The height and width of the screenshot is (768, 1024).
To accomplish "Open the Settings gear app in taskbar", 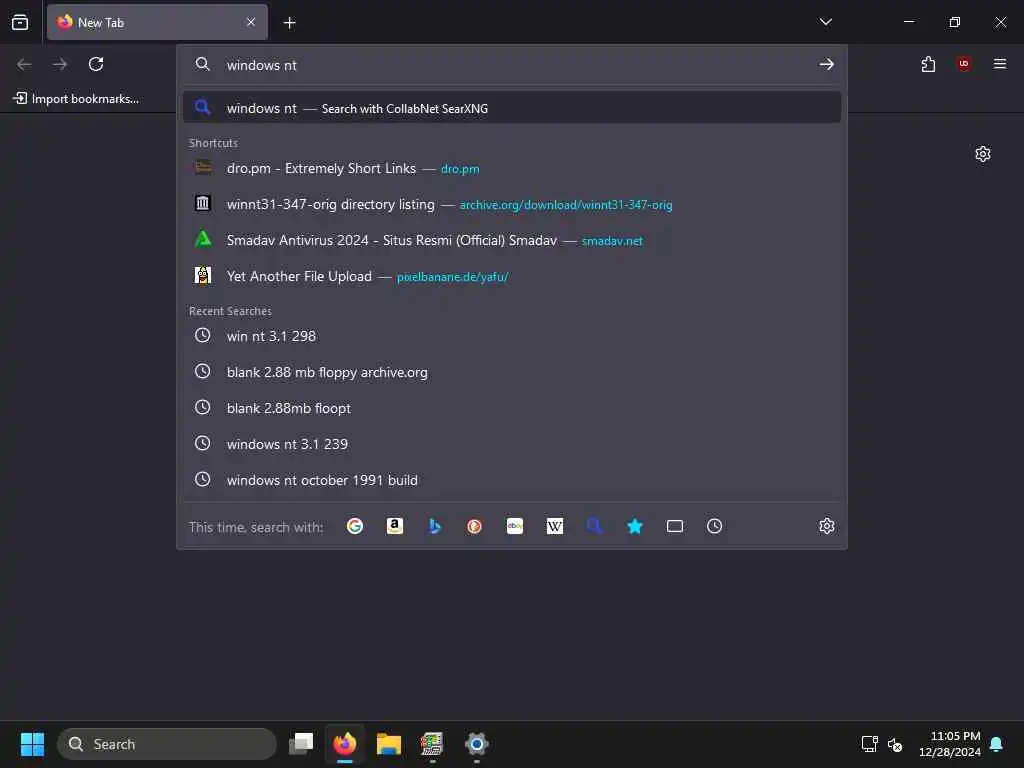I will [477, 744].
